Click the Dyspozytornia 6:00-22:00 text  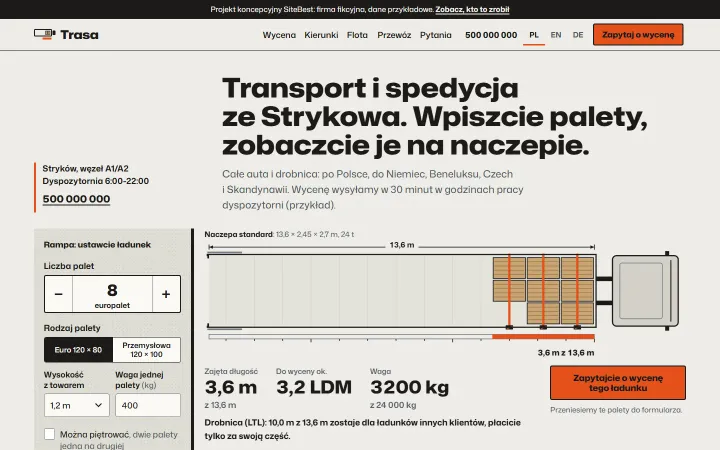[96, 181]
